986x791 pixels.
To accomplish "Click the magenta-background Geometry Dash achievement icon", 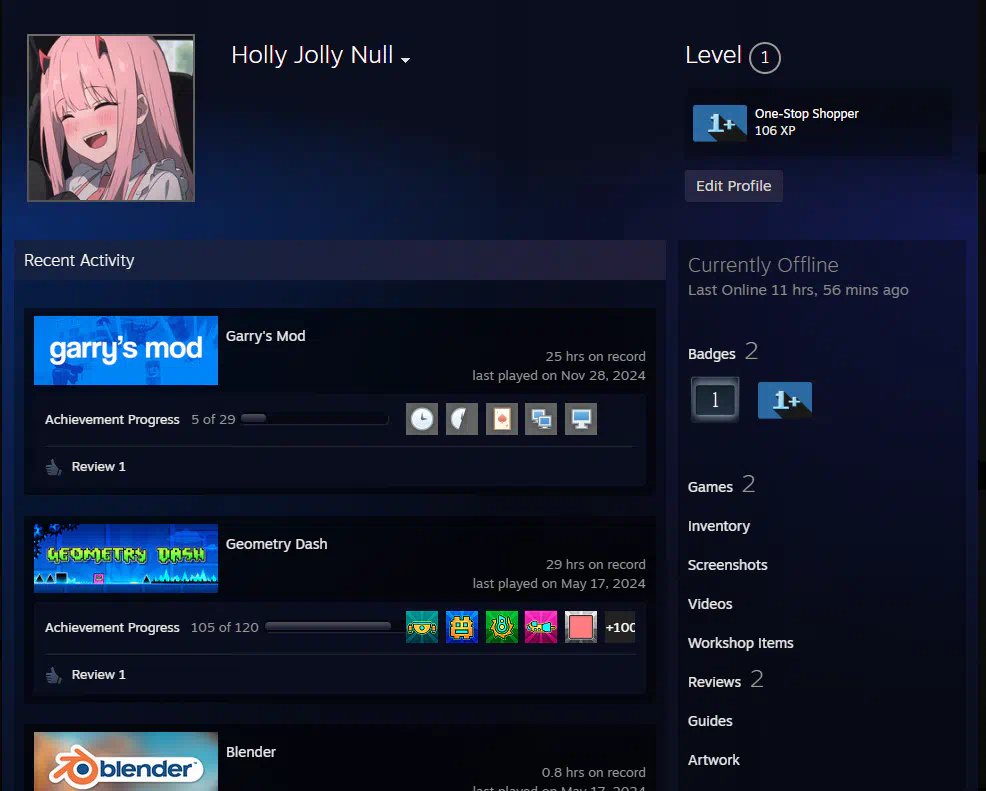I will (541, 627).
